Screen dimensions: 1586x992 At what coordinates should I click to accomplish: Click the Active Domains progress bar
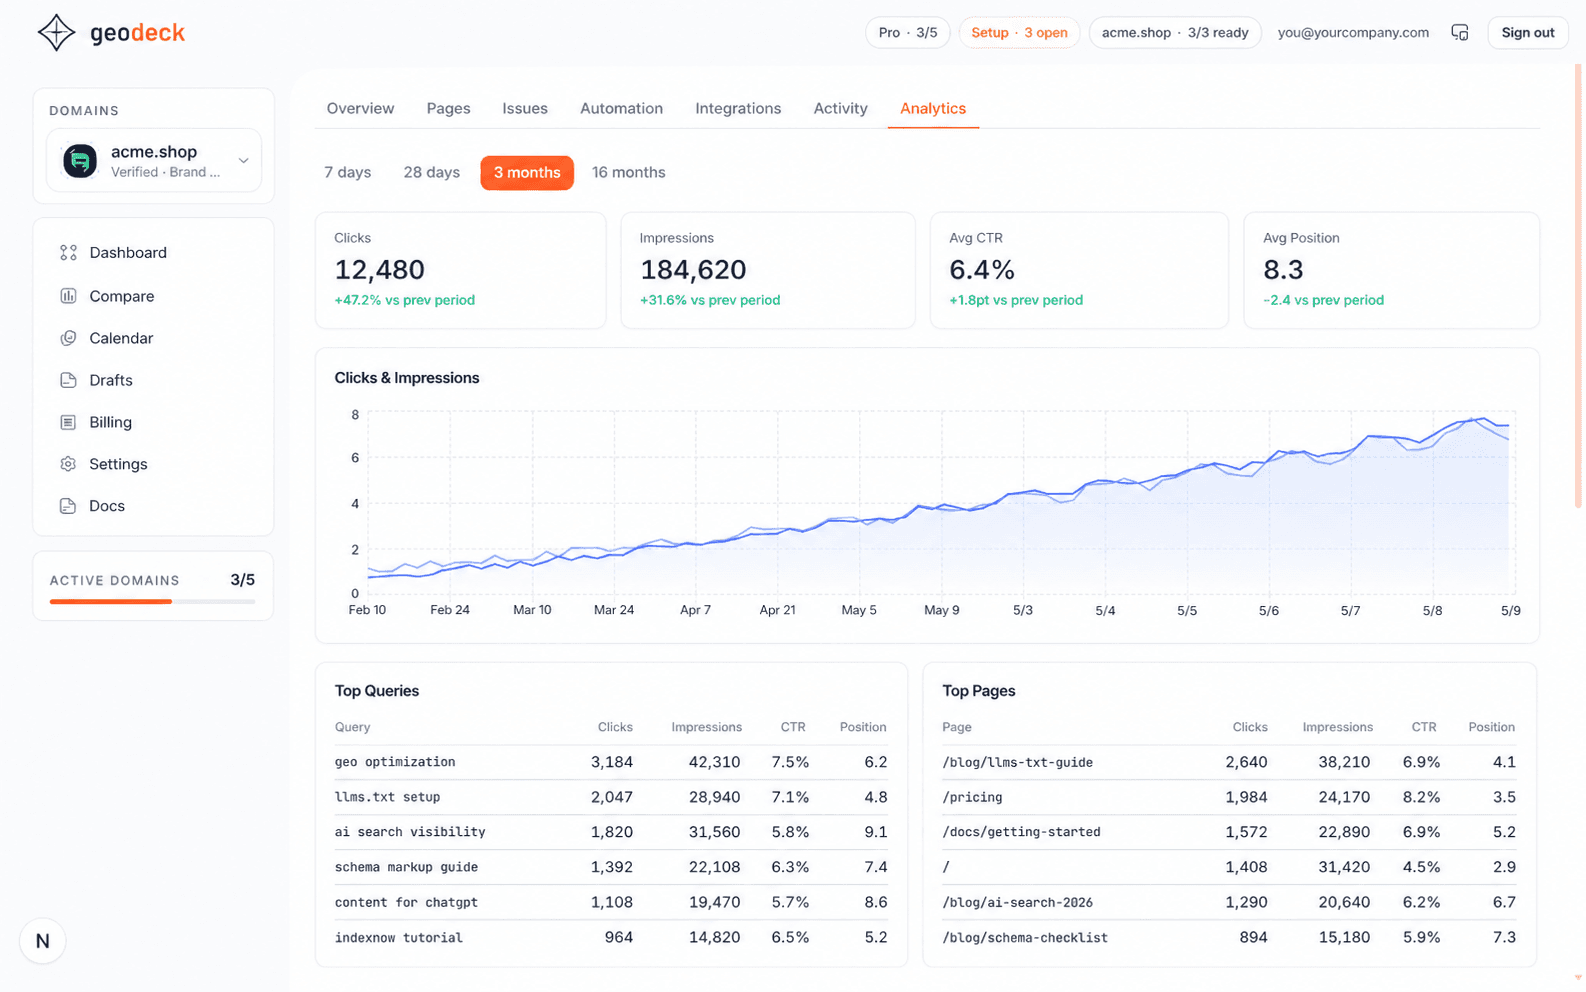coord(152,601)
